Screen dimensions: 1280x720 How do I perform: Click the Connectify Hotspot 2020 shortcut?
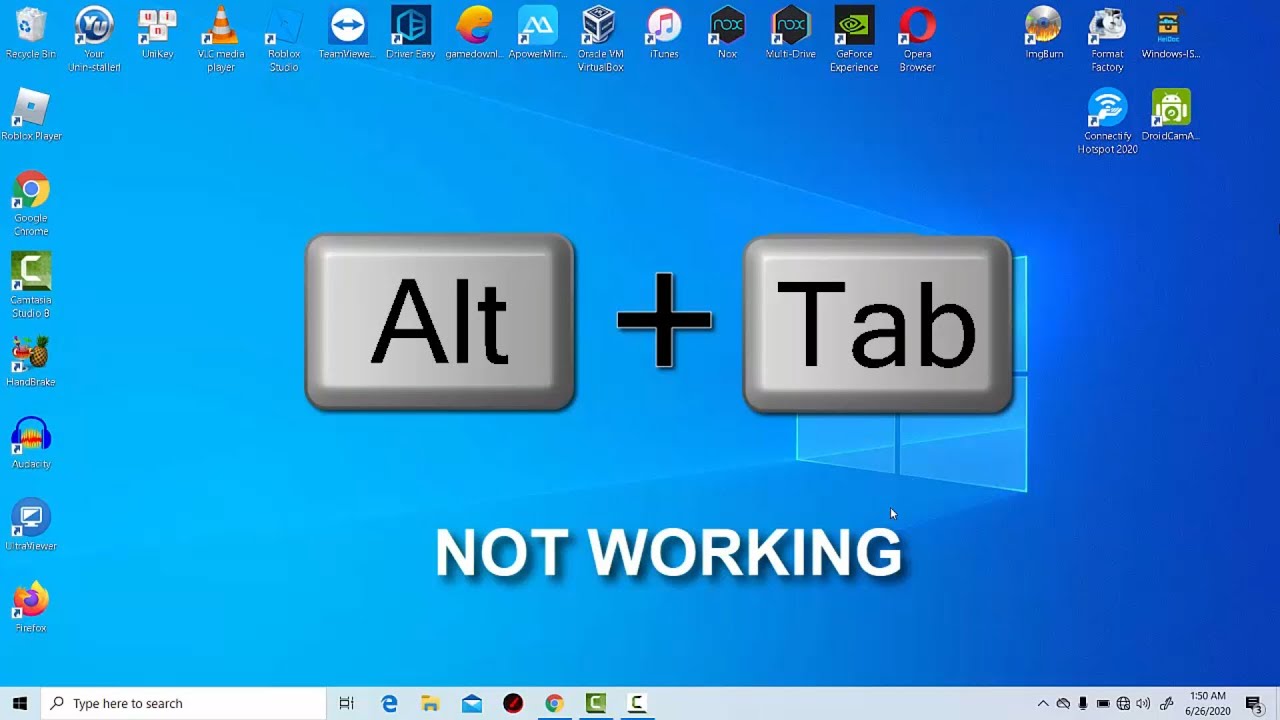pyautogui.click(x=1107, y=110)
